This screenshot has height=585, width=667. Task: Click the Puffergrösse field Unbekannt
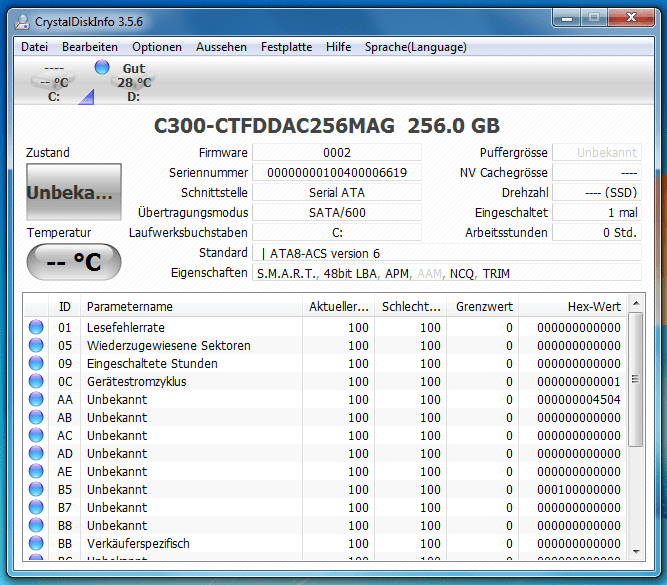tap(597, 152)
